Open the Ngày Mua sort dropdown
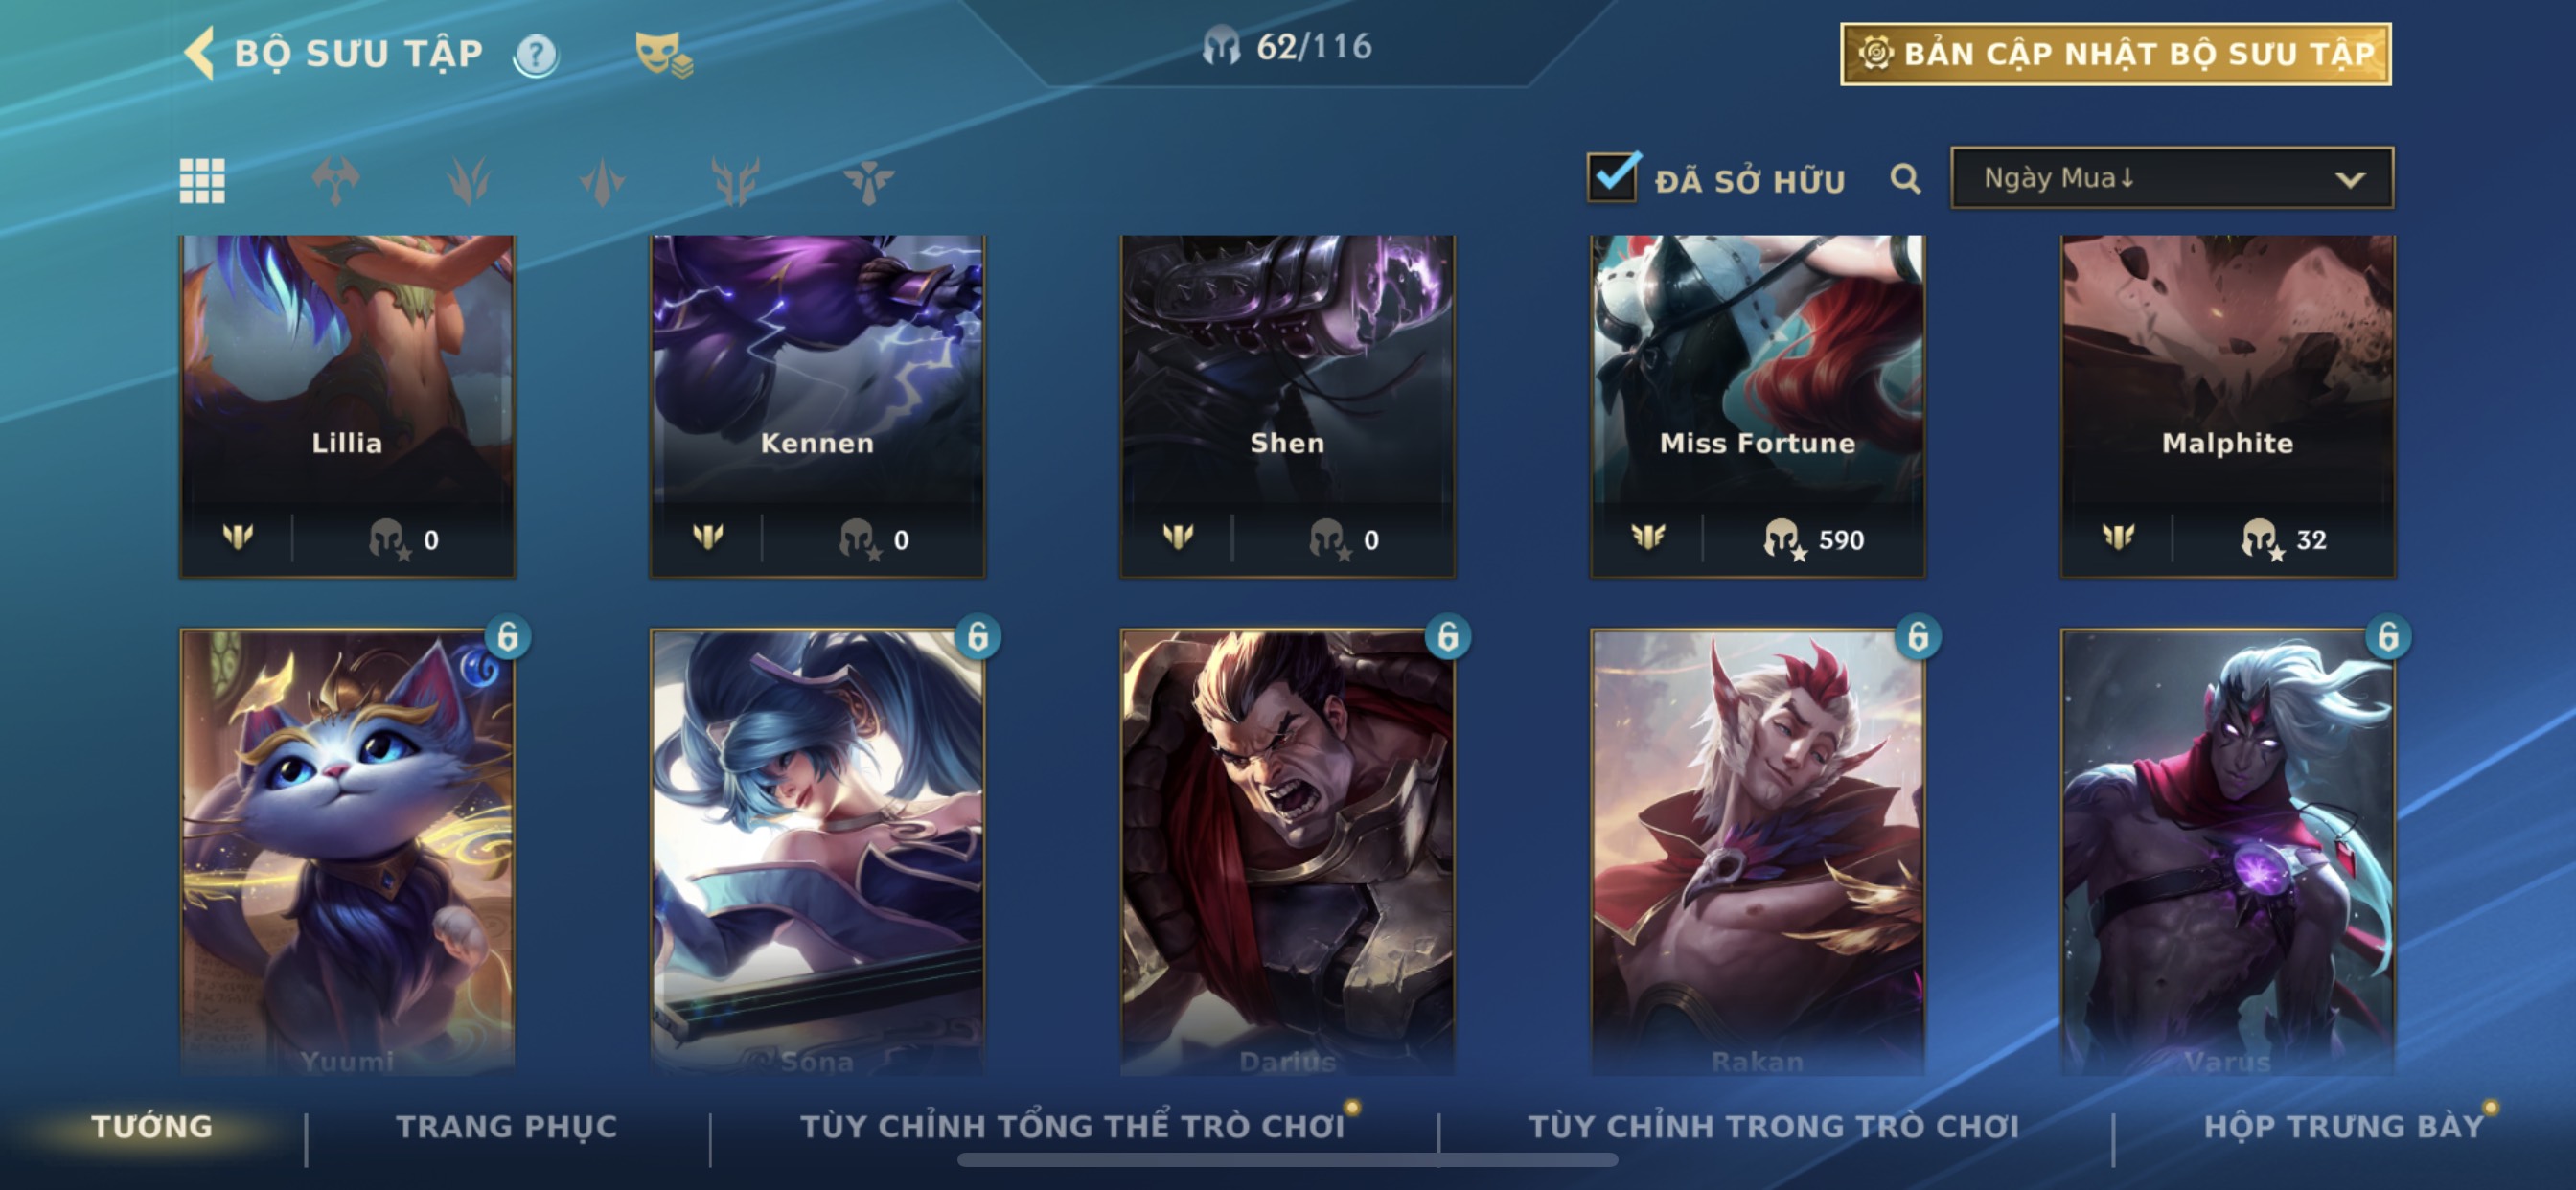This screenshot has height=1190, width=2576. point(2172,178)
